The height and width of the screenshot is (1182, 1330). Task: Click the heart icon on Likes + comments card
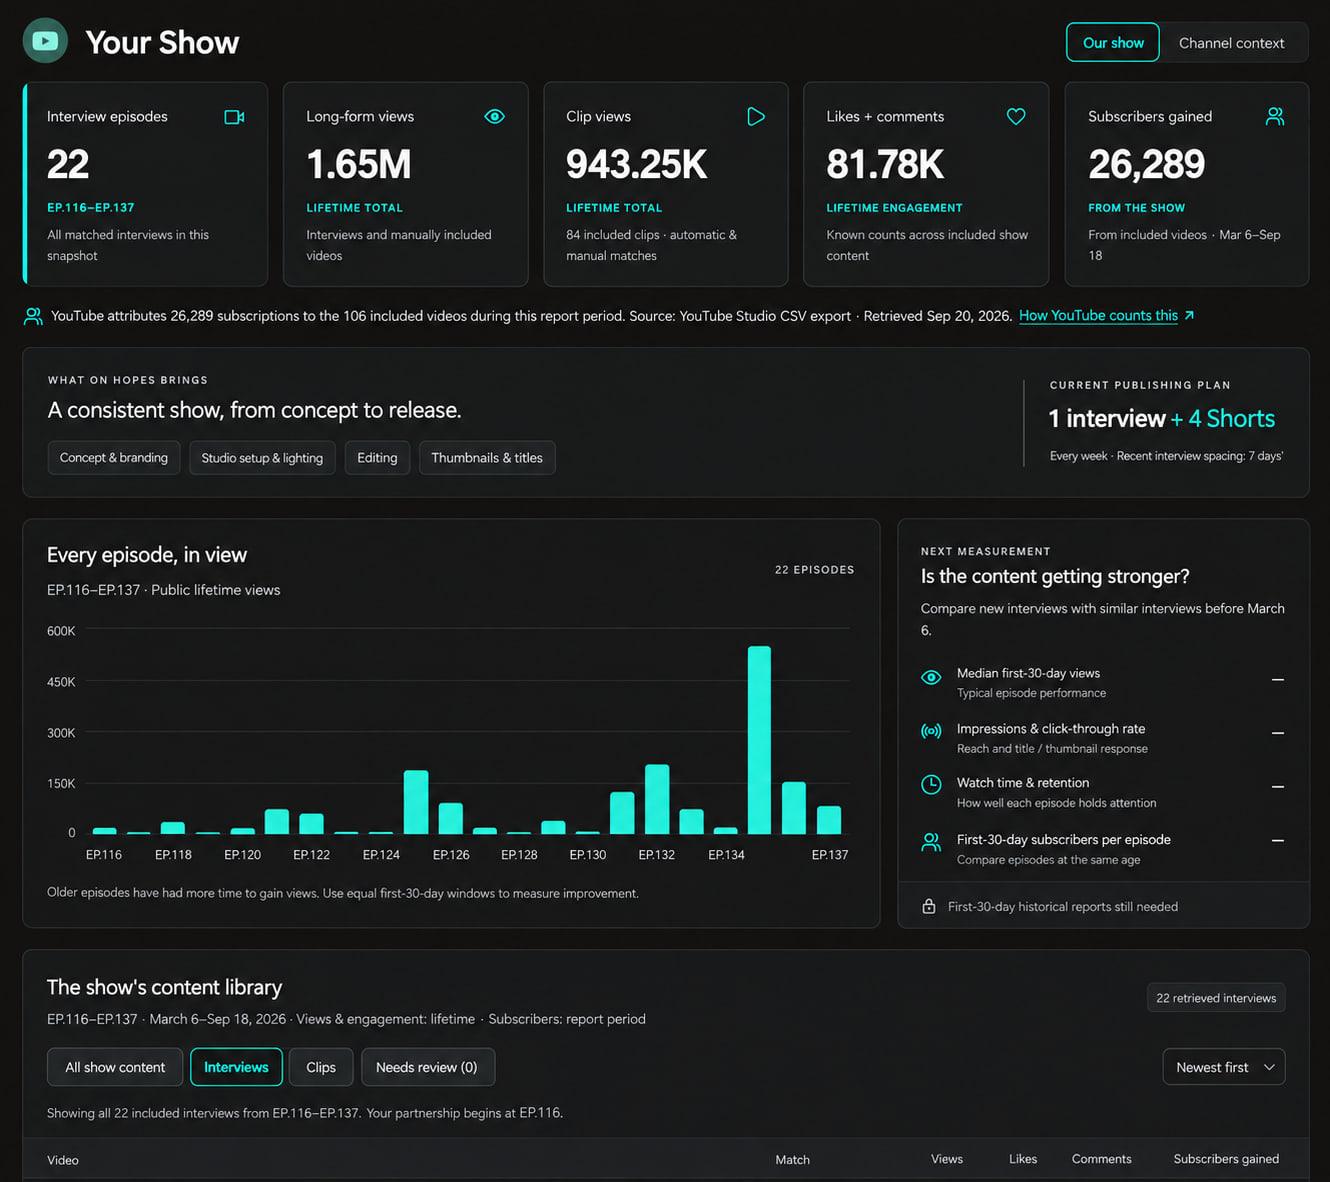[1016, 117]
